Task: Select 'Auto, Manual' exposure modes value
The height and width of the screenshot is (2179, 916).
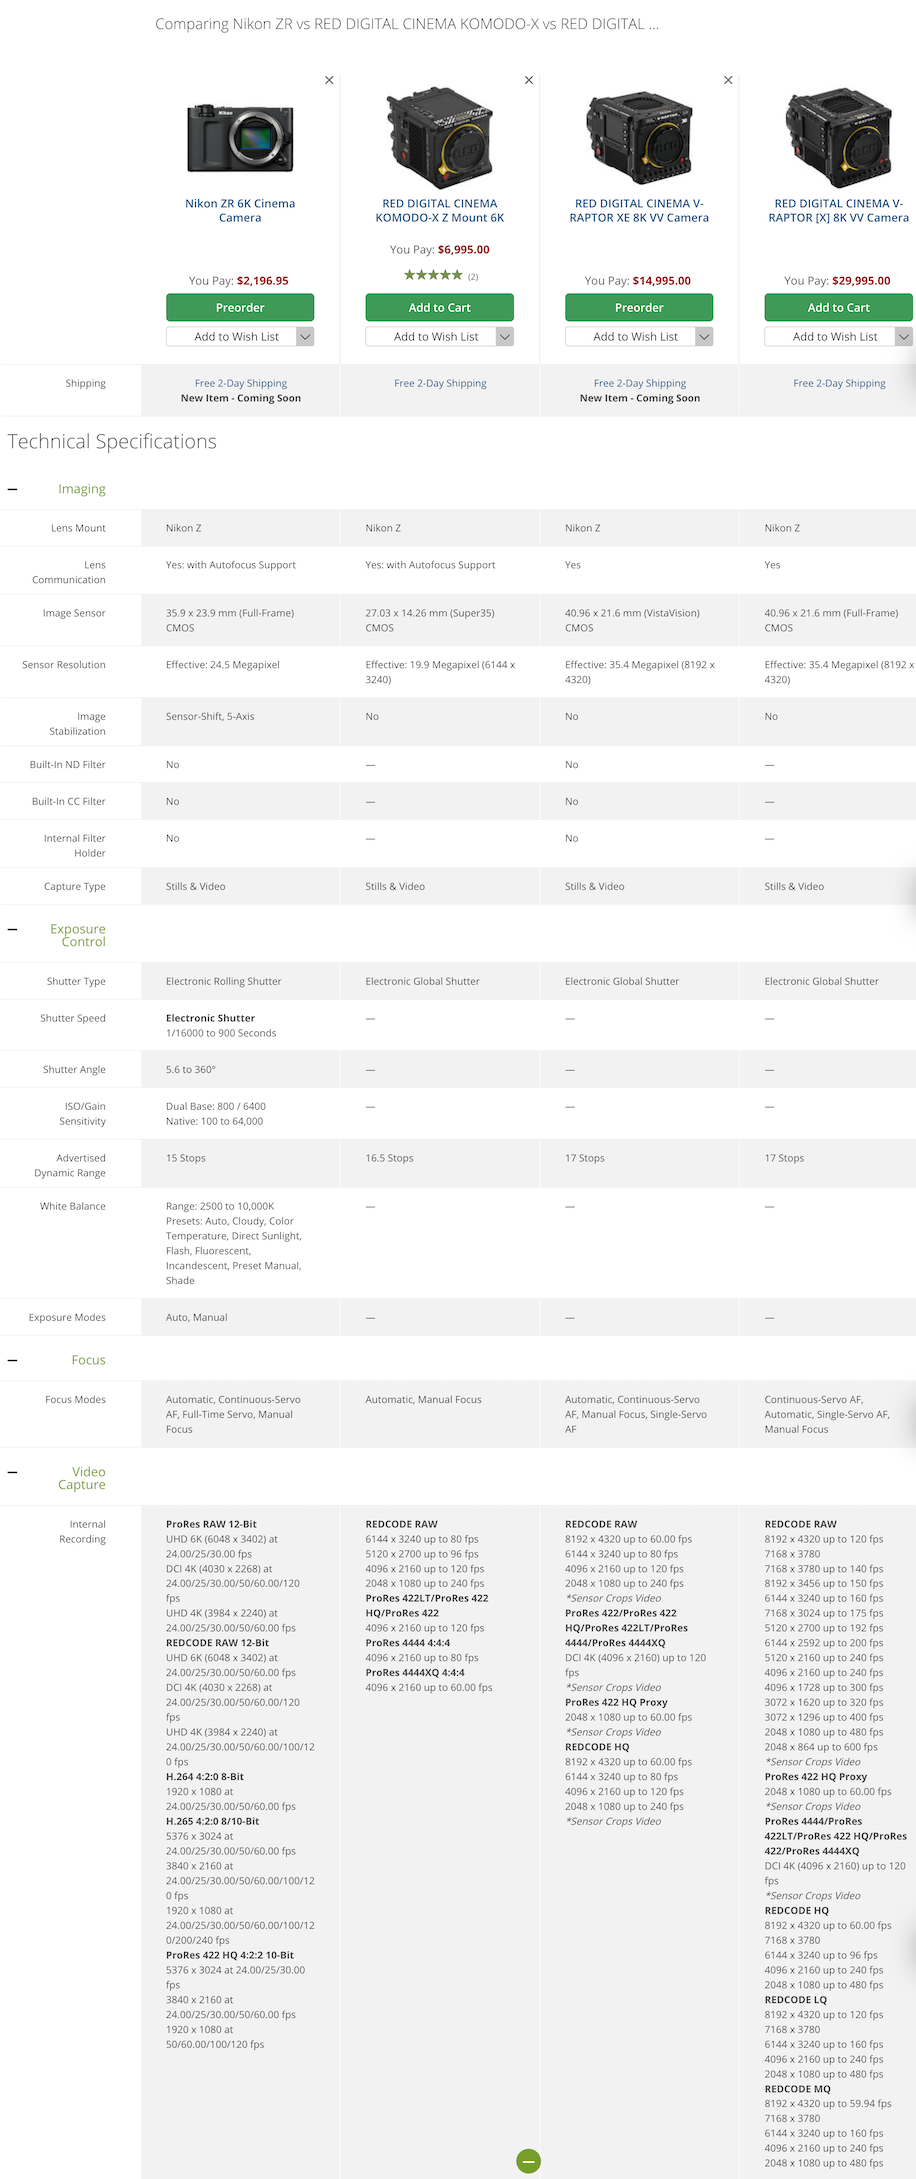Action: tap(197, 1318)
